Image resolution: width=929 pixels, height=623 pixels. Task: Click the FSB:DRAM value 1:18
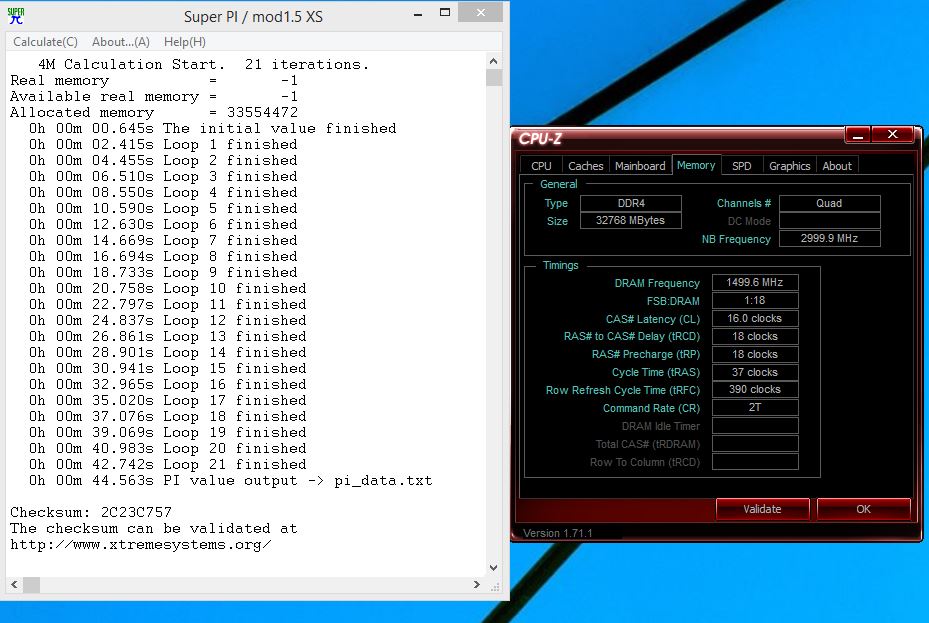pyautogui.click(x=755, y=300)
